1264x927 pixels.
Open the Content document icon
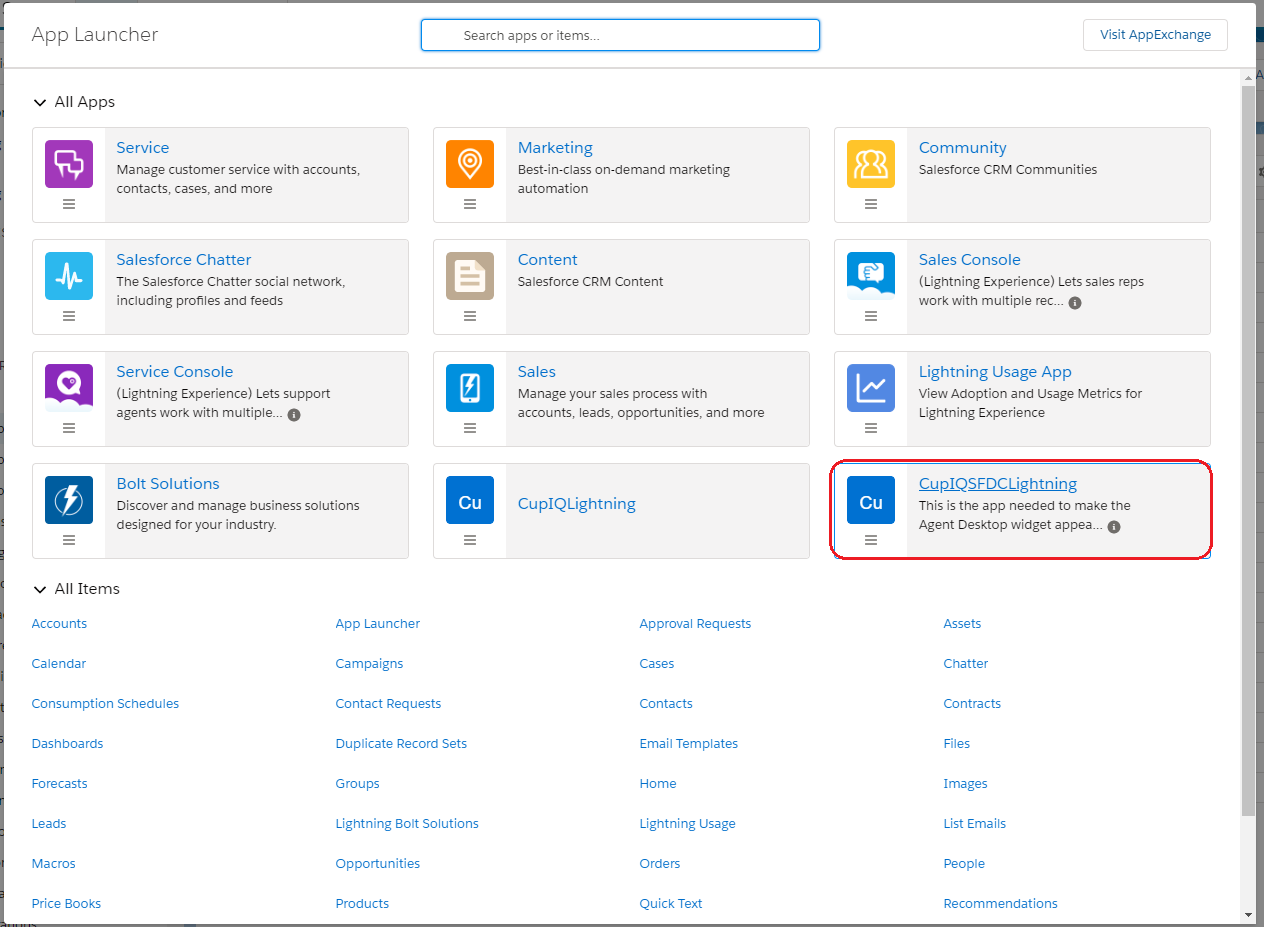(470, 276)
